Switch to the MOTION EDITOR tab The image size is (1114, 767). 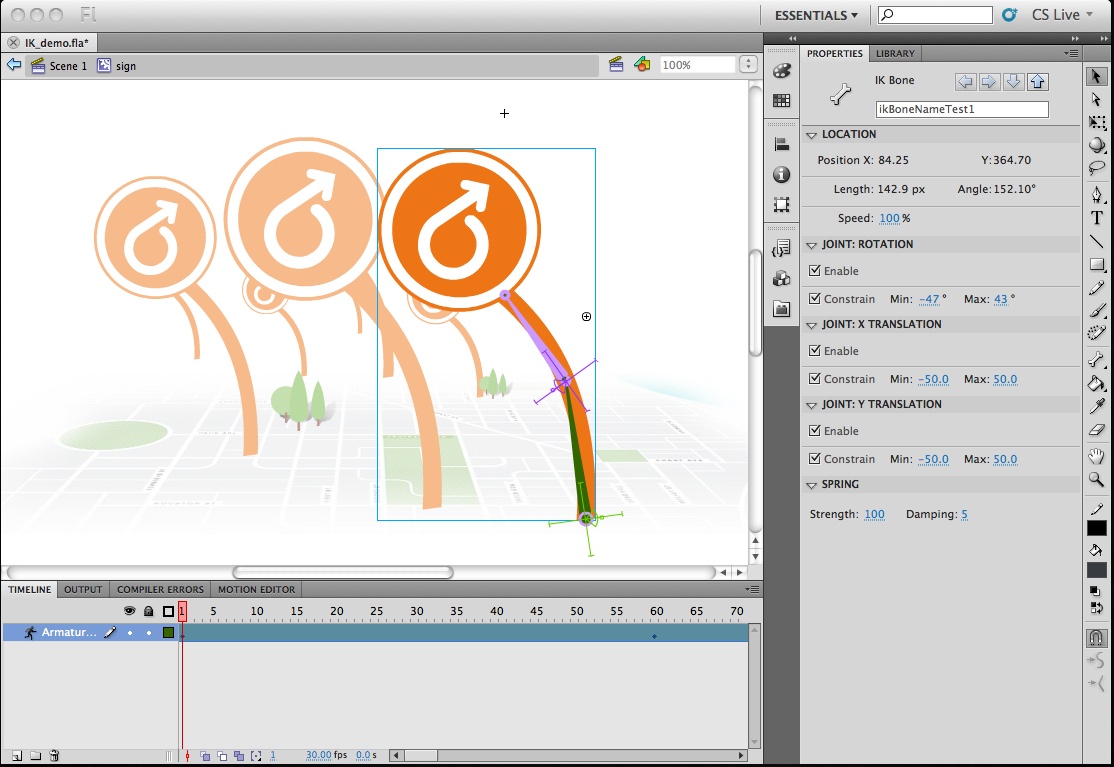click(x=256, y=589)
